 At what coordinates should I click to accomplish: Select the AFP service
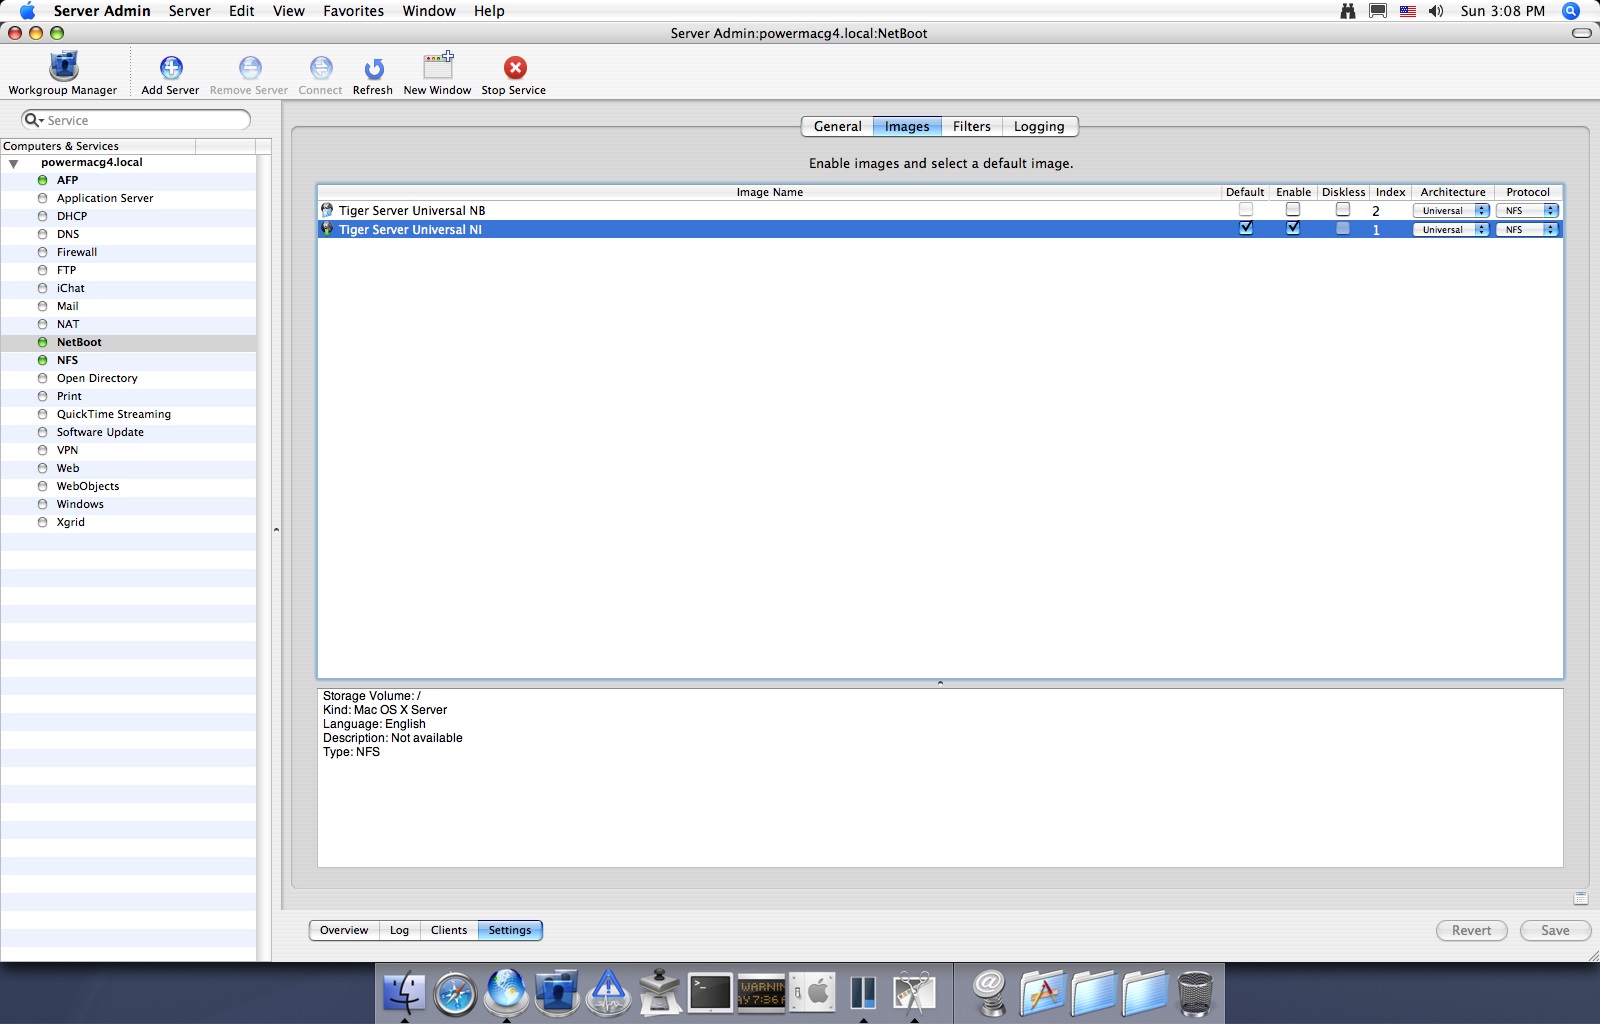128,180
